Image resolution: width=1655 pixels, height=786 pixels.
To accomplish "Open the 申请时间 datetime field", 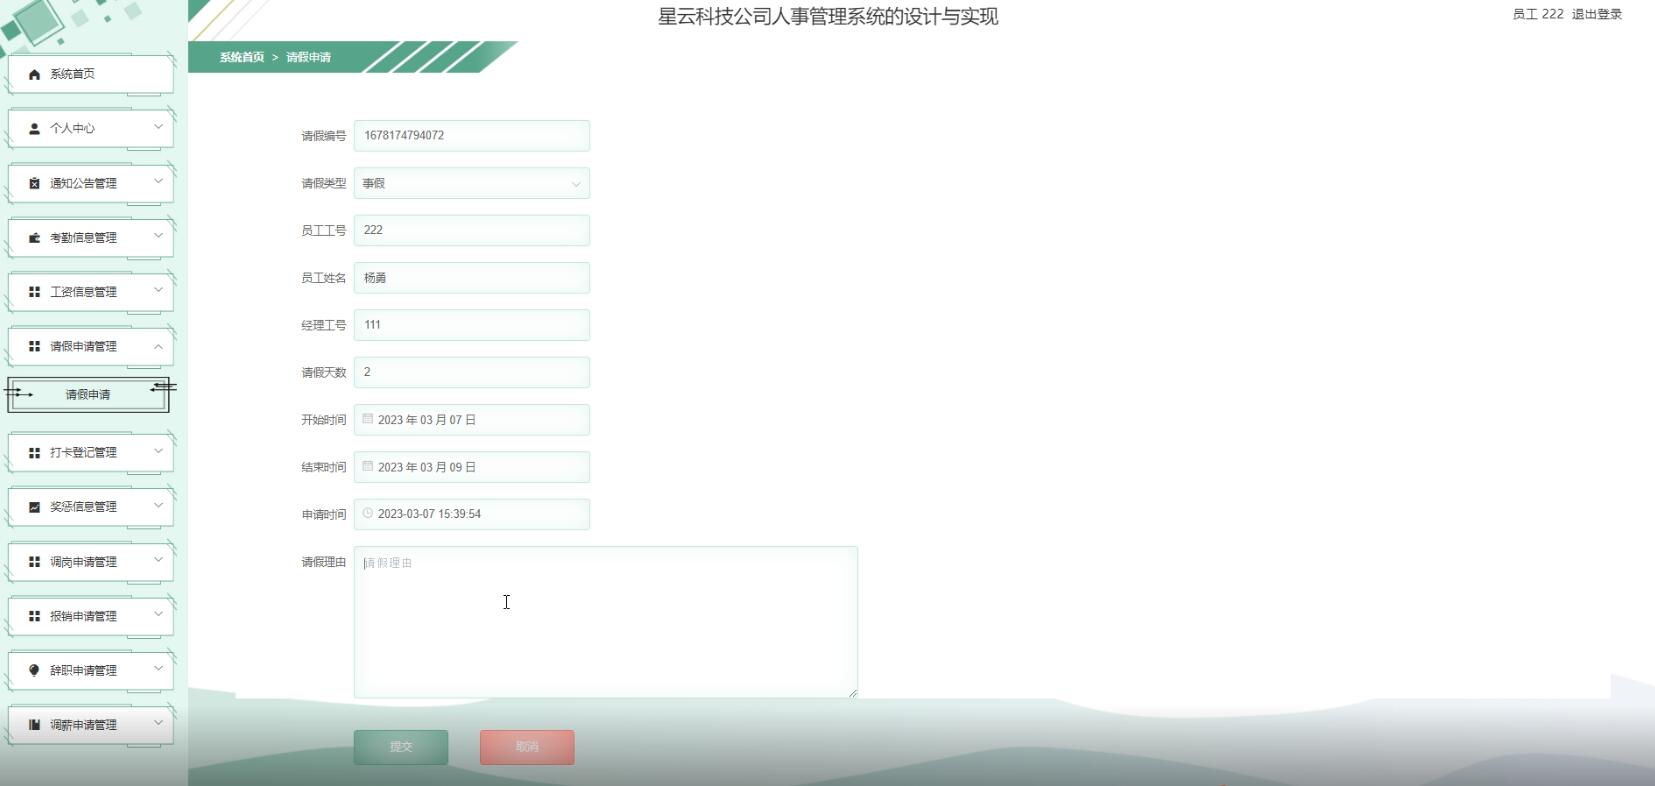I will tap(472, 514).
